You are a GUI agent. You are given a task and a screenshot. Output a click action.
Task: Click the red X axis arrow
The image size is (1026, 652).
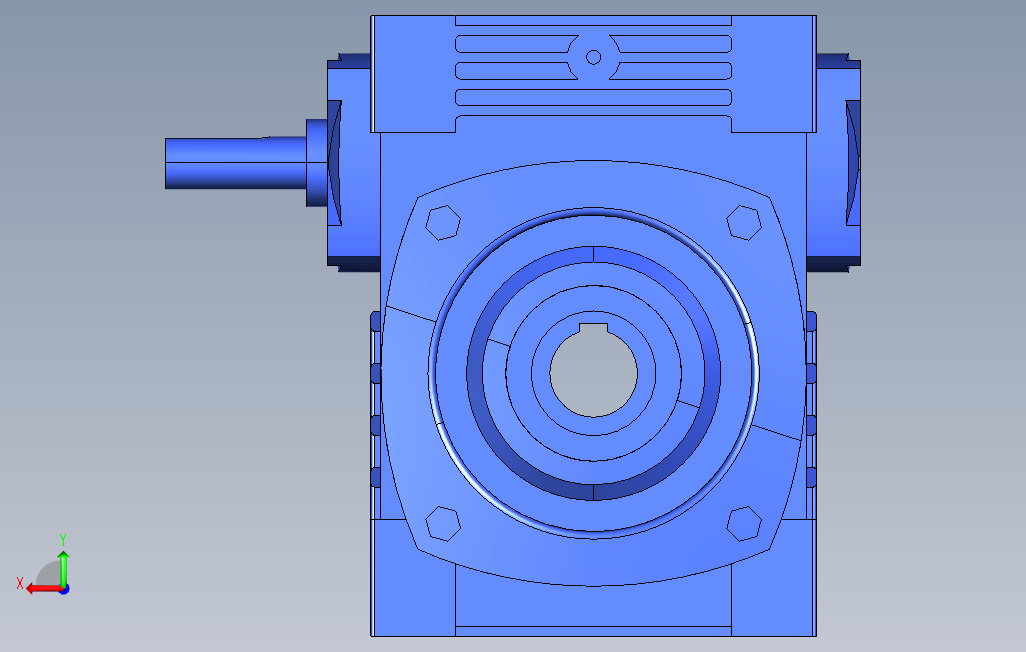pos(44,589)
